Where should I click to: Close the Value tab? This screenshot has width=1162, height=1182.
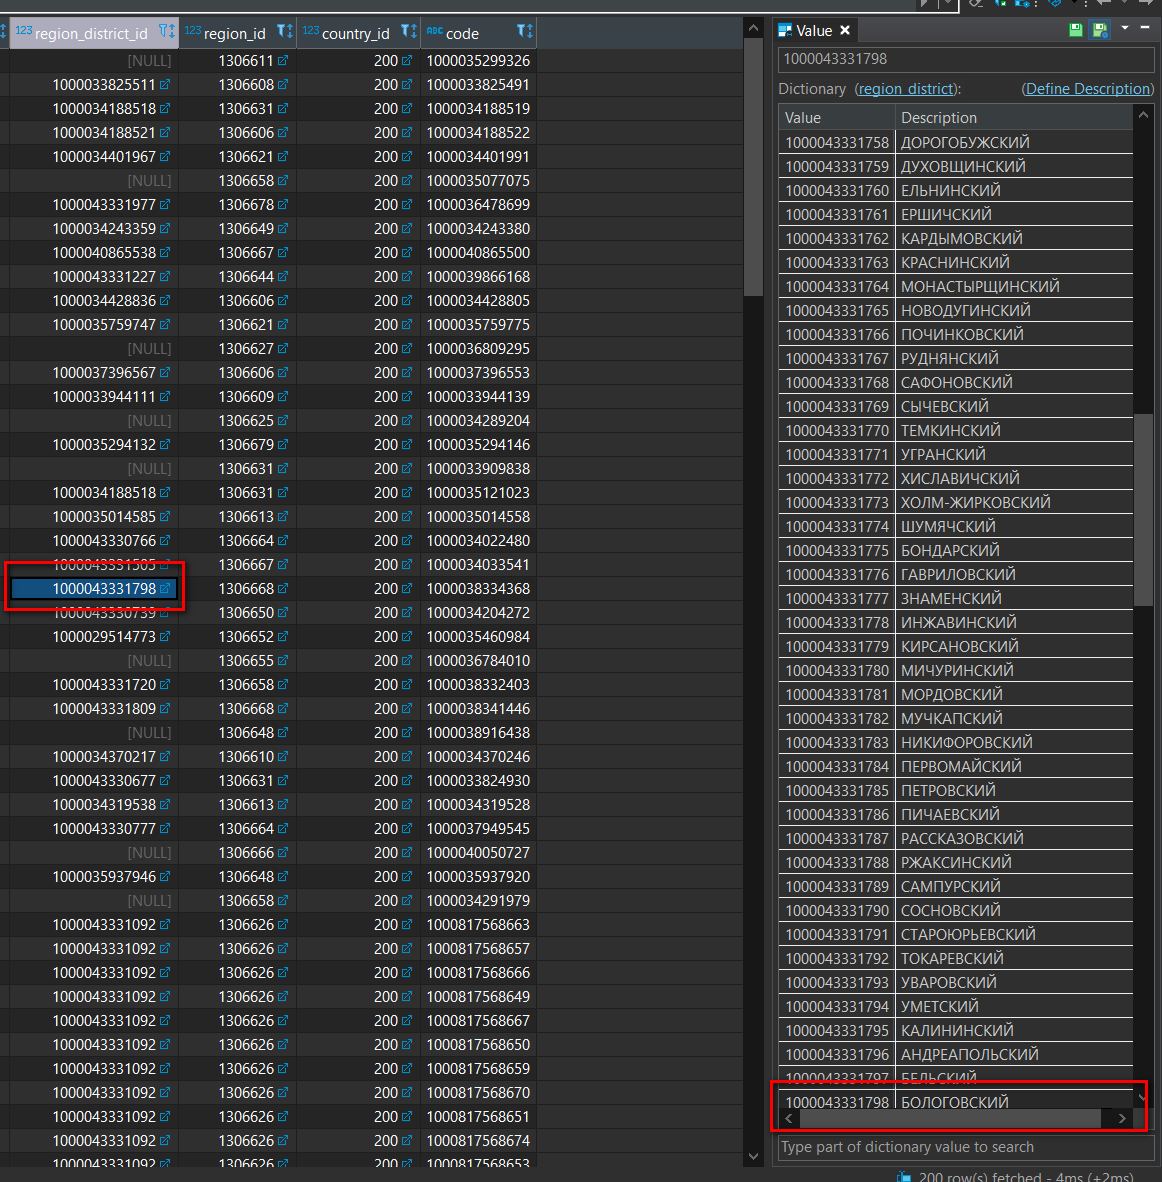point(845,30)
